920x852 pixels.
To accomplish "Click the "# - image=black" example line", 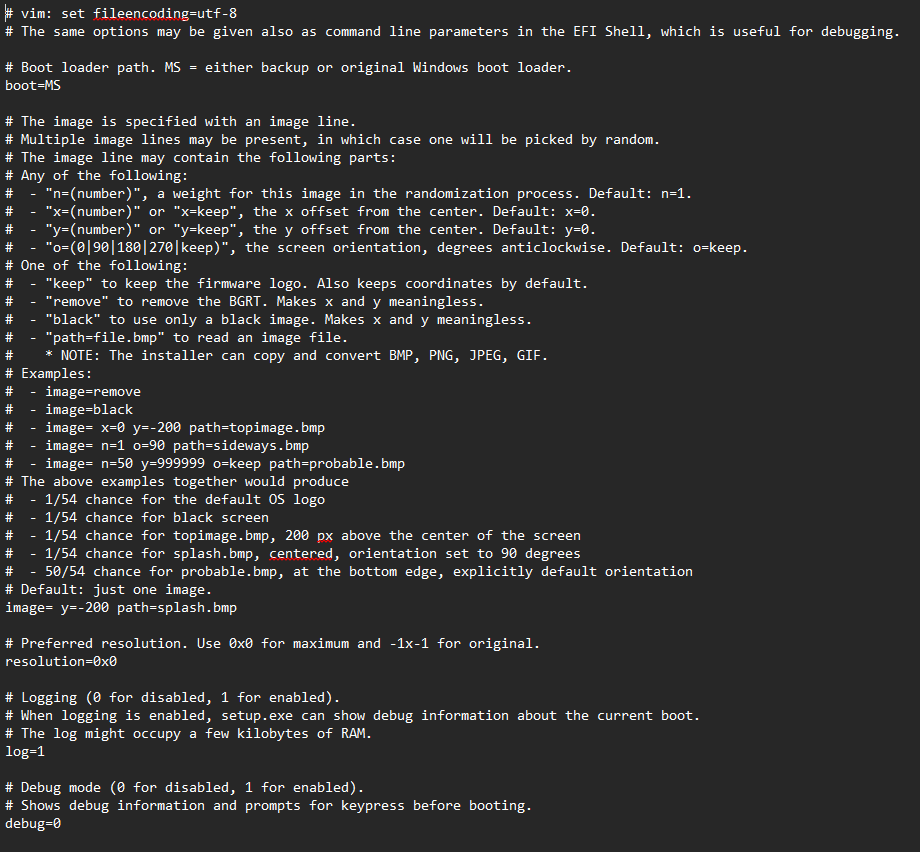I will tap(89, 409).
